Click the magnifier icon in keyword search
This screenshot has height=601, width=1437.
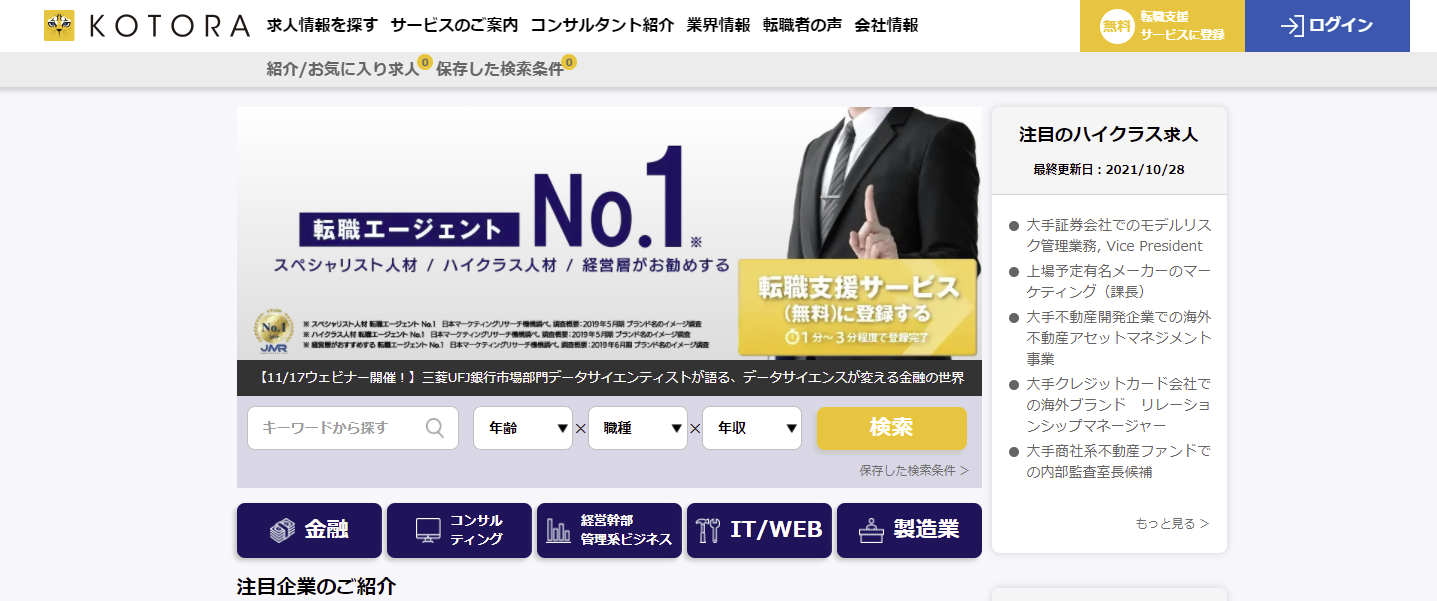click(x=435, y=428)
